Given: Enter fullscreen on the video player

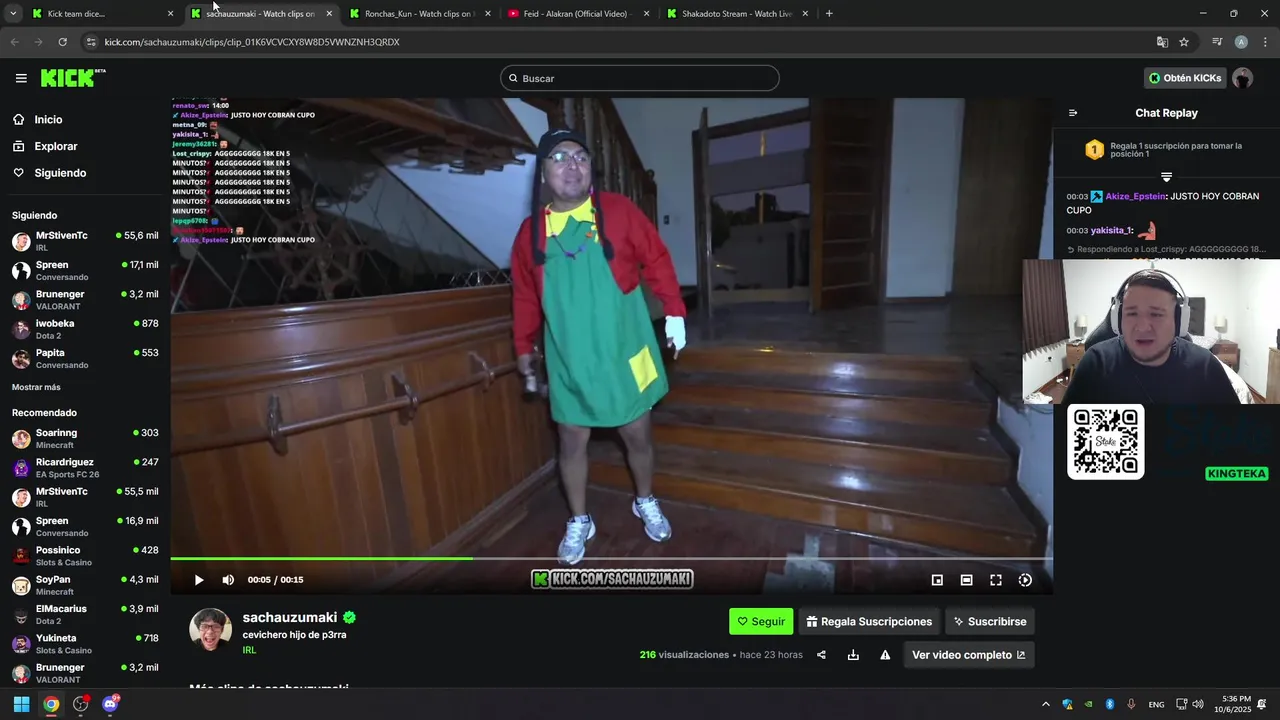Looking at the screenshot, I should point(996,580).
